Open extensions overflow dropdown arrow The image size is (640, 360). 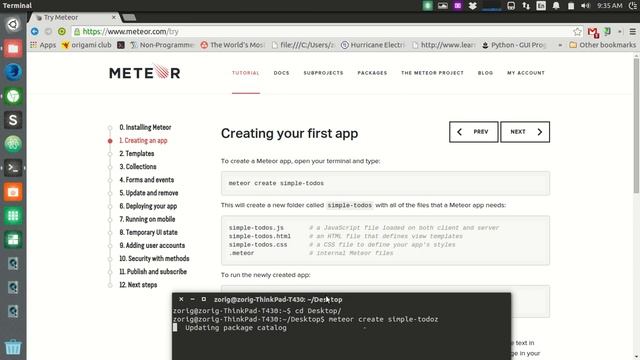pos(620,31)
